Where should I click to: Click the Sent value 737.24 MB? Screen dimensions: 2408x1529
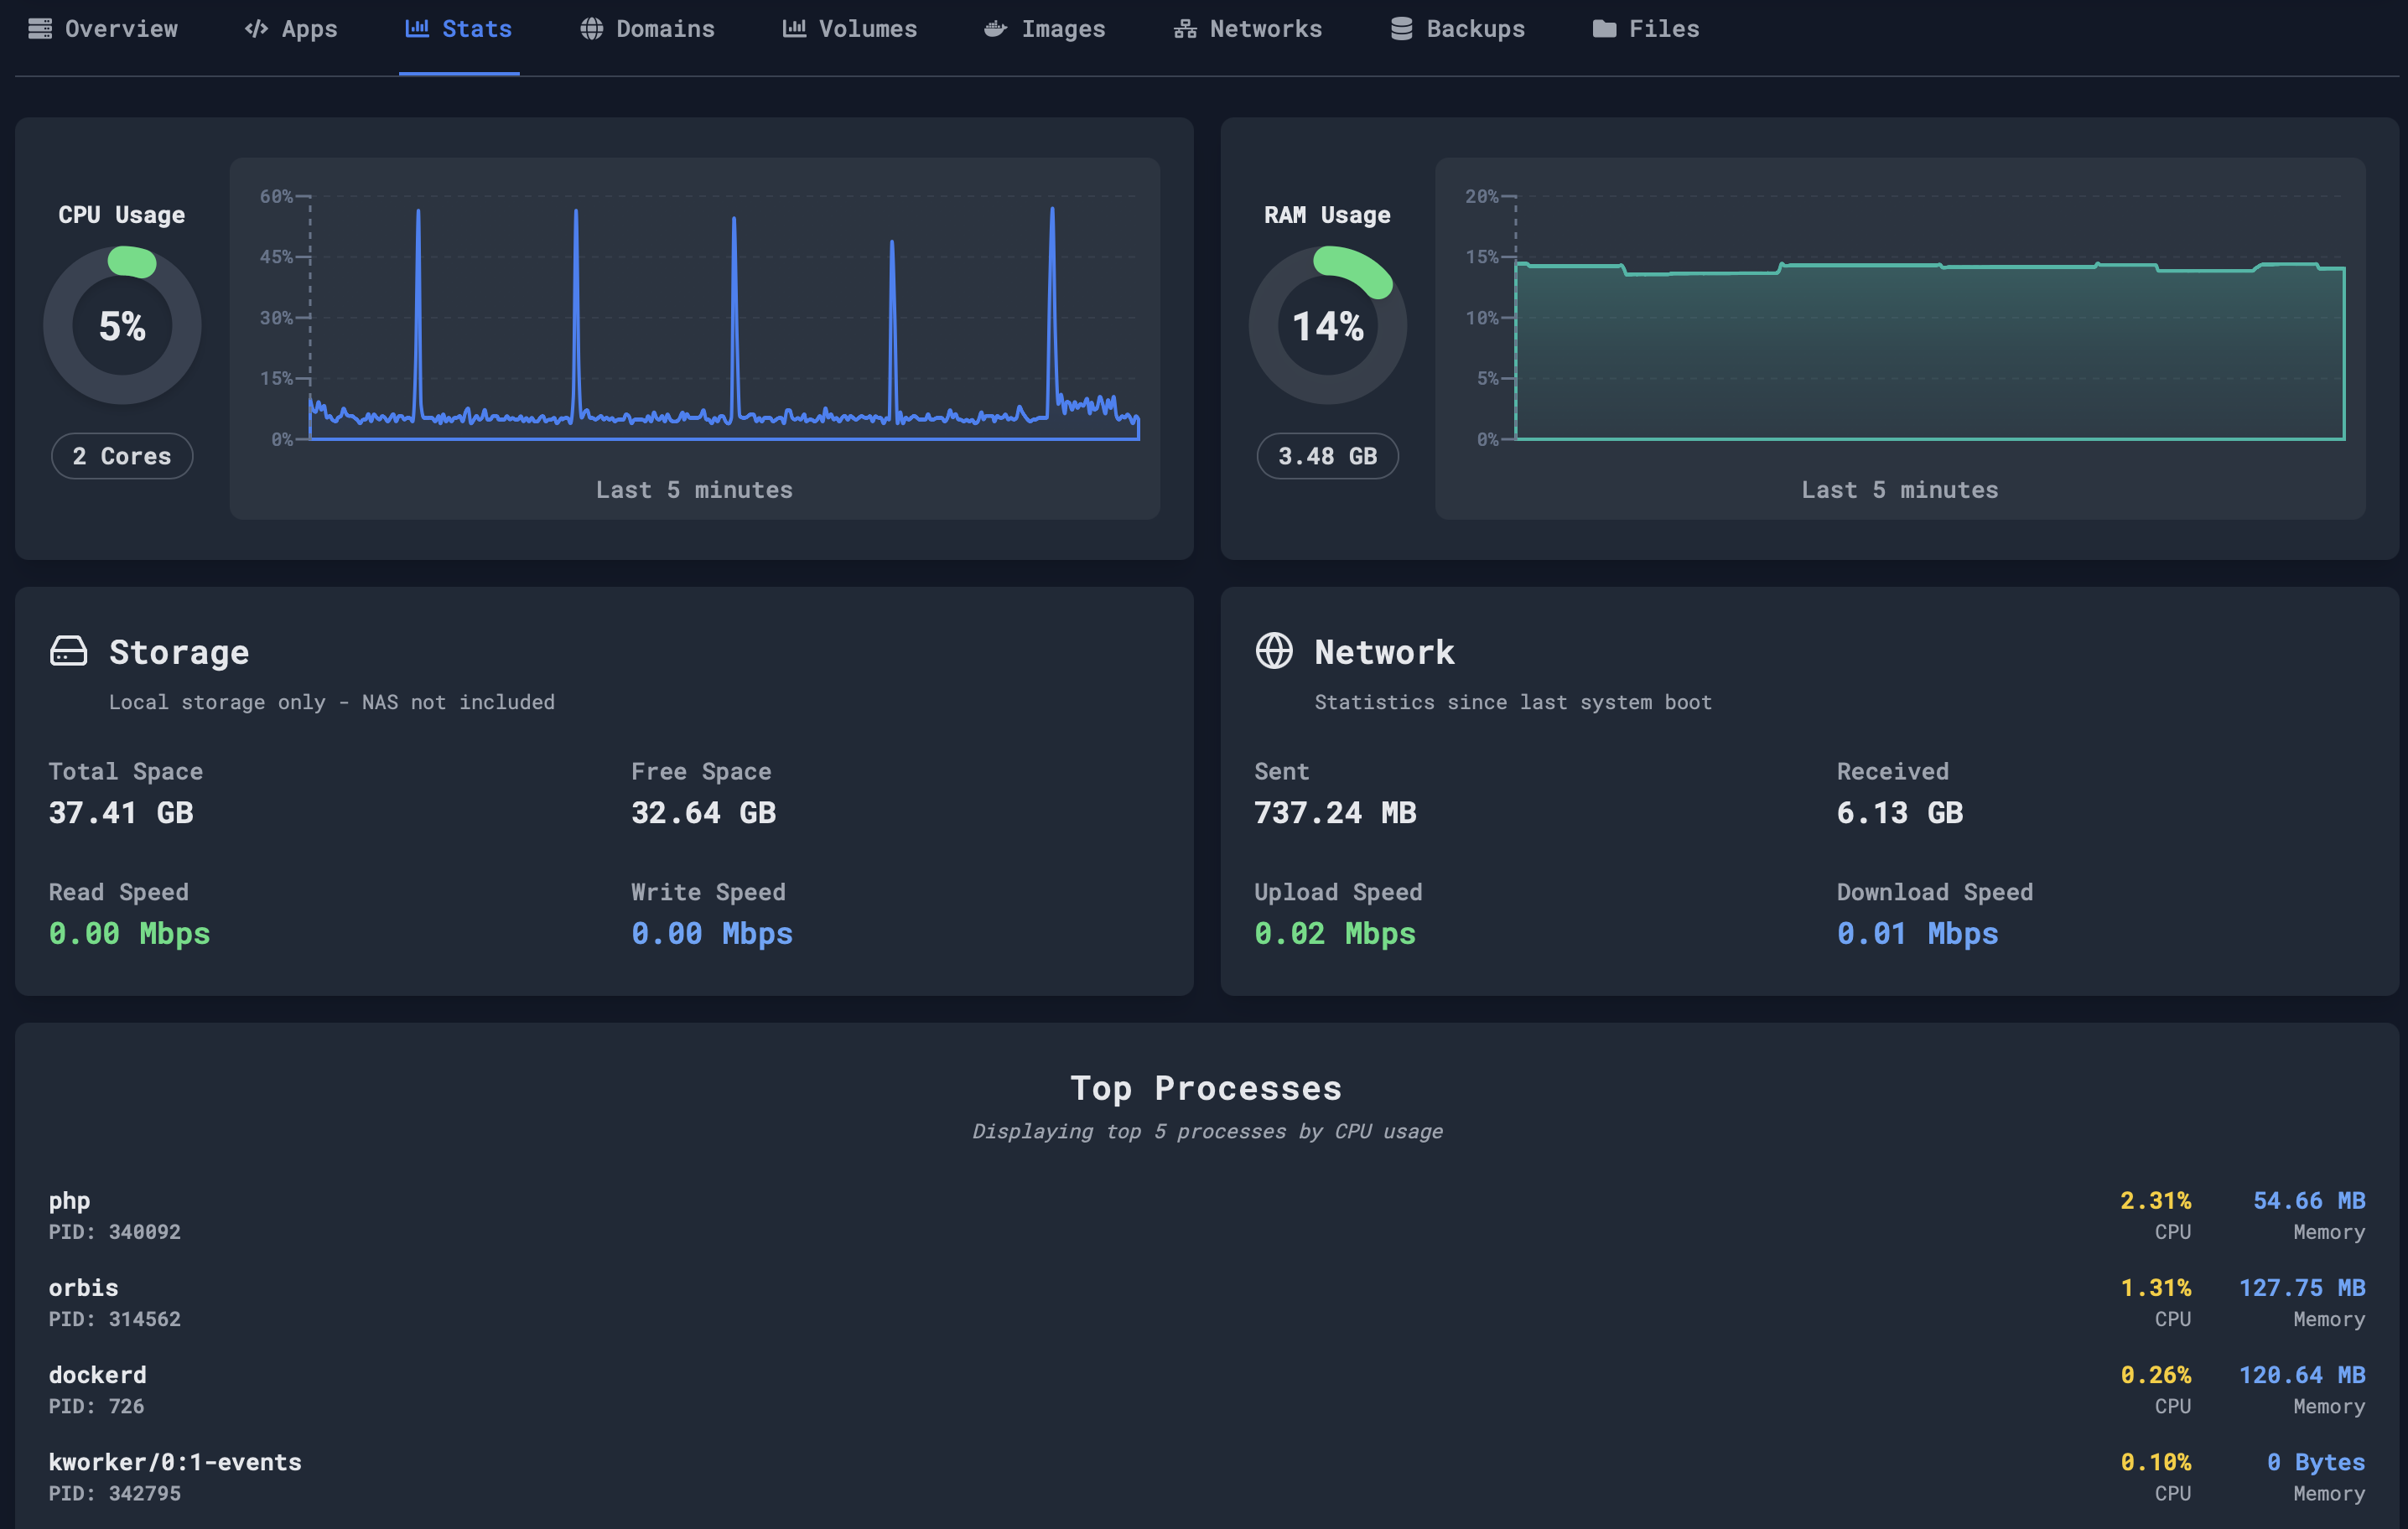click(1336, 813)
